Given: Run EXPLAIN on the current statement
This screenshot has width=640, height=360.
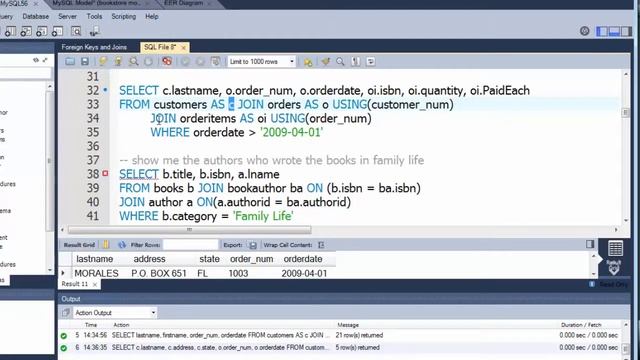Looking at the screenshot, I should pyautogui.click(x=133, y=62).
